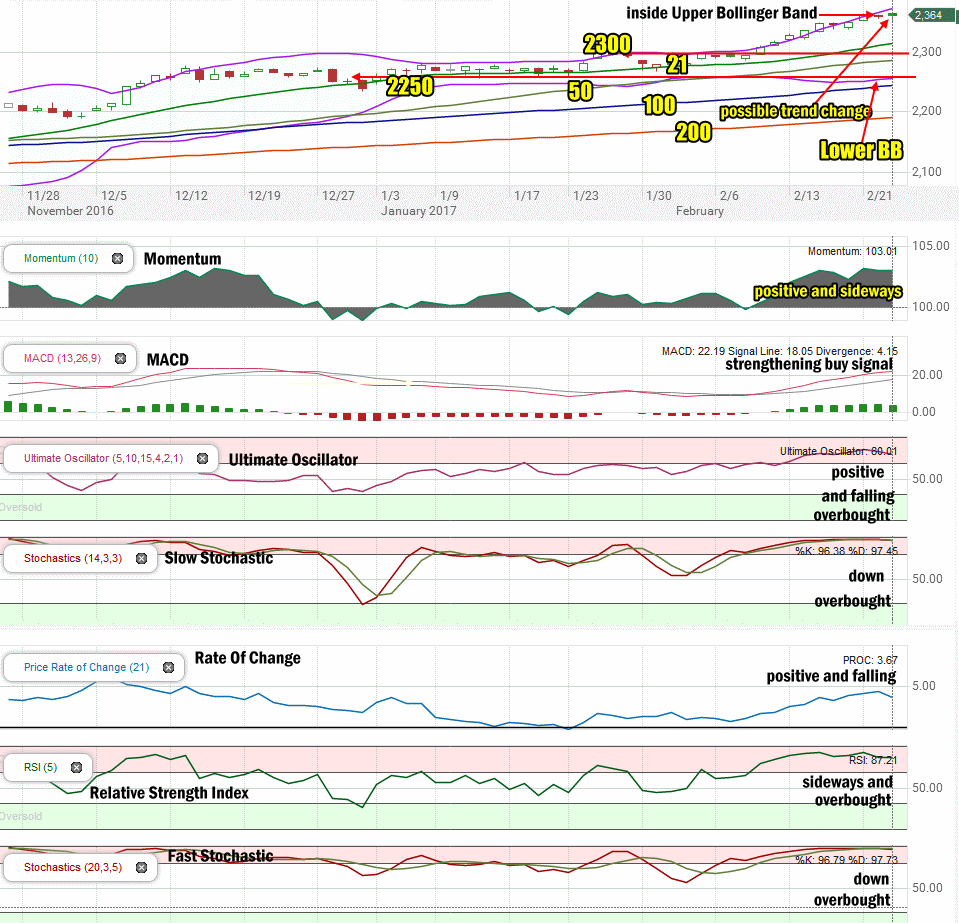959x923 pixels.
Task: Open Momentum (10) indicator settings
Action: point(61,259)
